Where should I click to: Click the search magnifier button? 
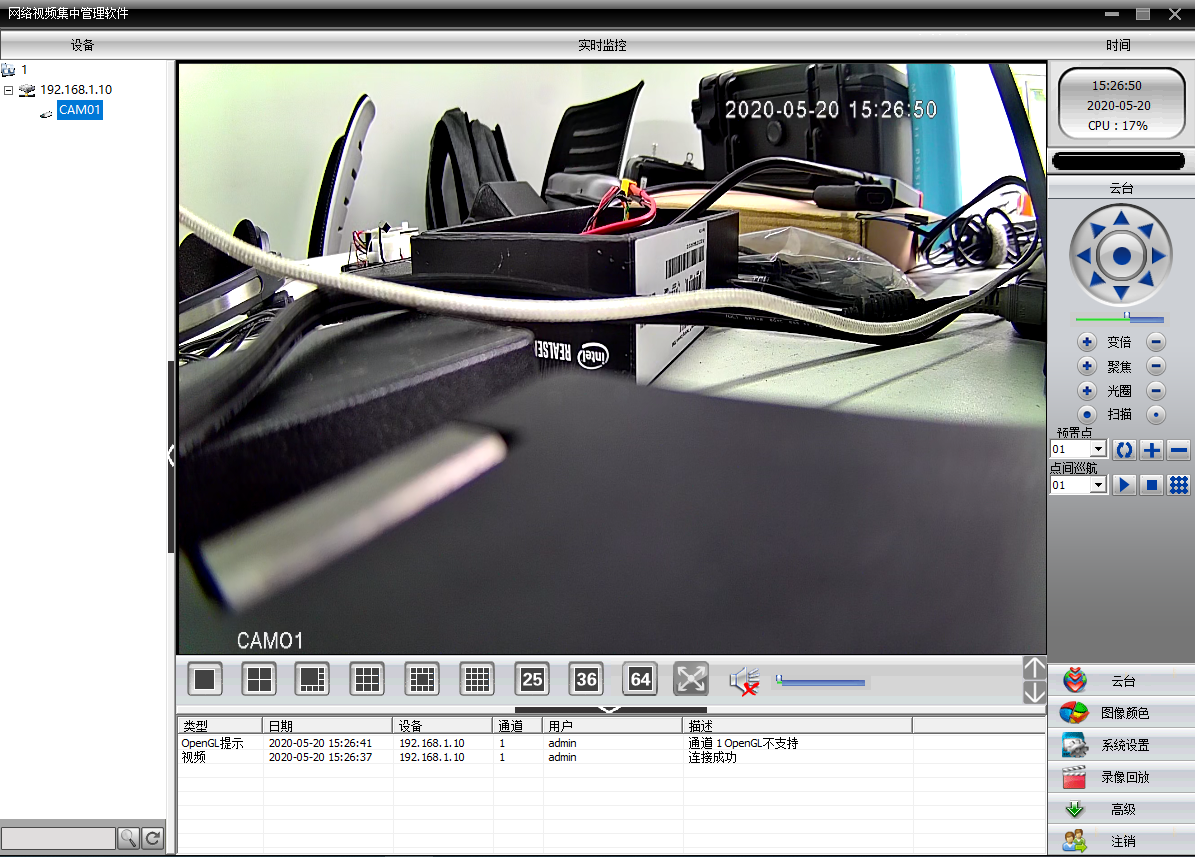point(128,839)
